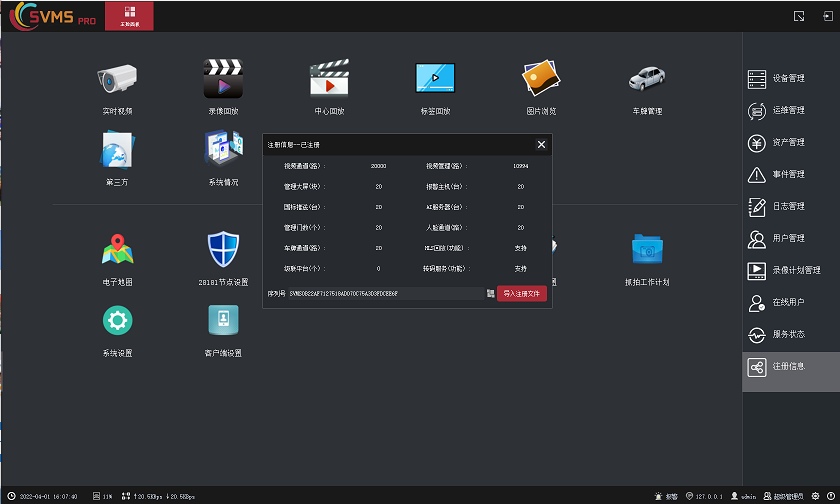Open 标签回放 module icon
The image size is (840, 504).
(x=435, y=80)
